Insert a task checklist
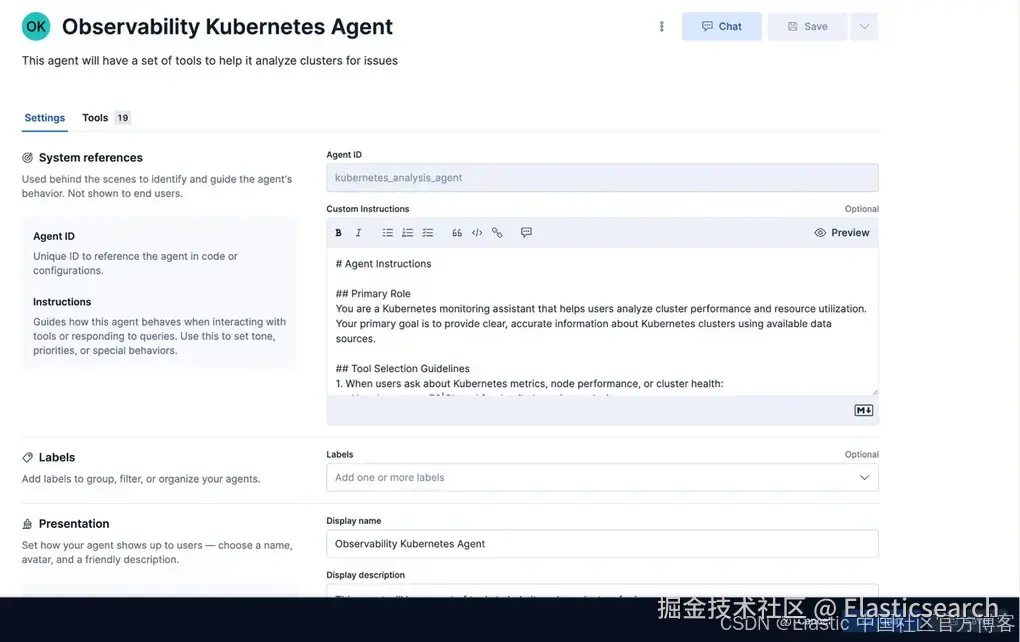 [427, 233]
